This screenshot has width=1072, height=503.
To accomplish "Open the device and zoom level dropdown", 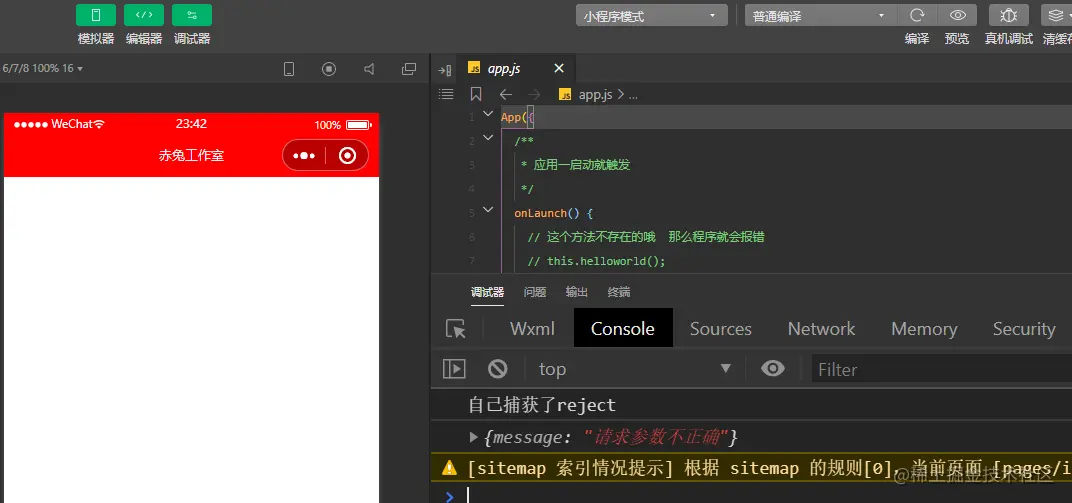I will [42, 68].
